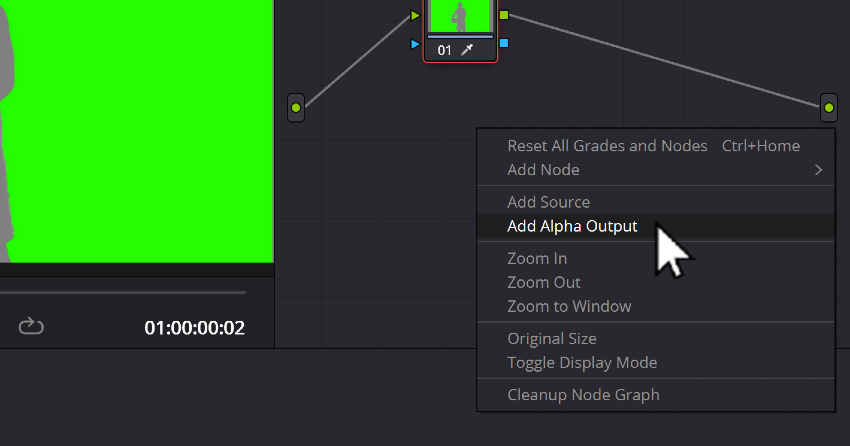850x446 pixels.
Task: Open the Add Node submenu
Action: point(655,170)
